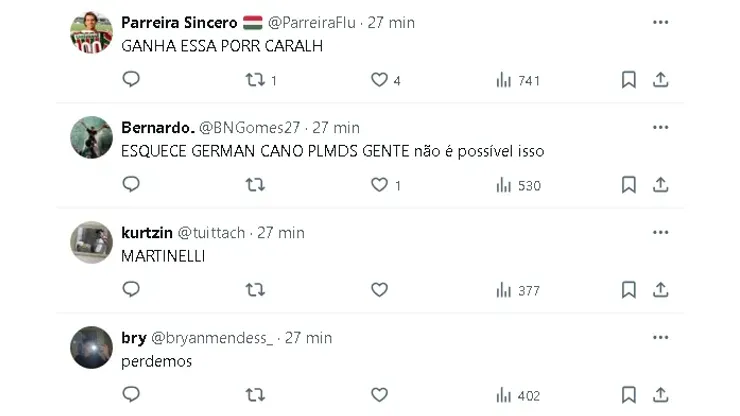Retweet kurtzin's MARTINELLI tweet
The image size is (740, 416).
255,290
